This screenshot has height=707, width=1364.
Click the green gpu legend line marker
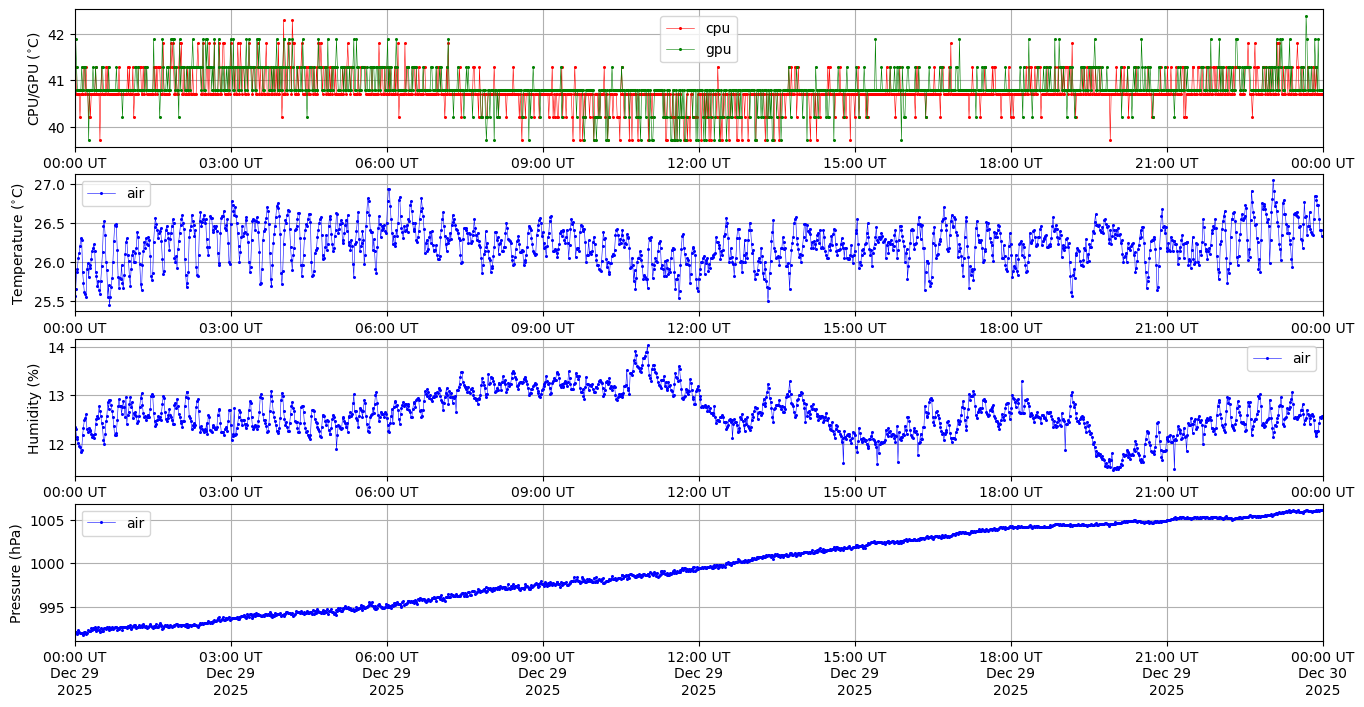click(681, 48)
